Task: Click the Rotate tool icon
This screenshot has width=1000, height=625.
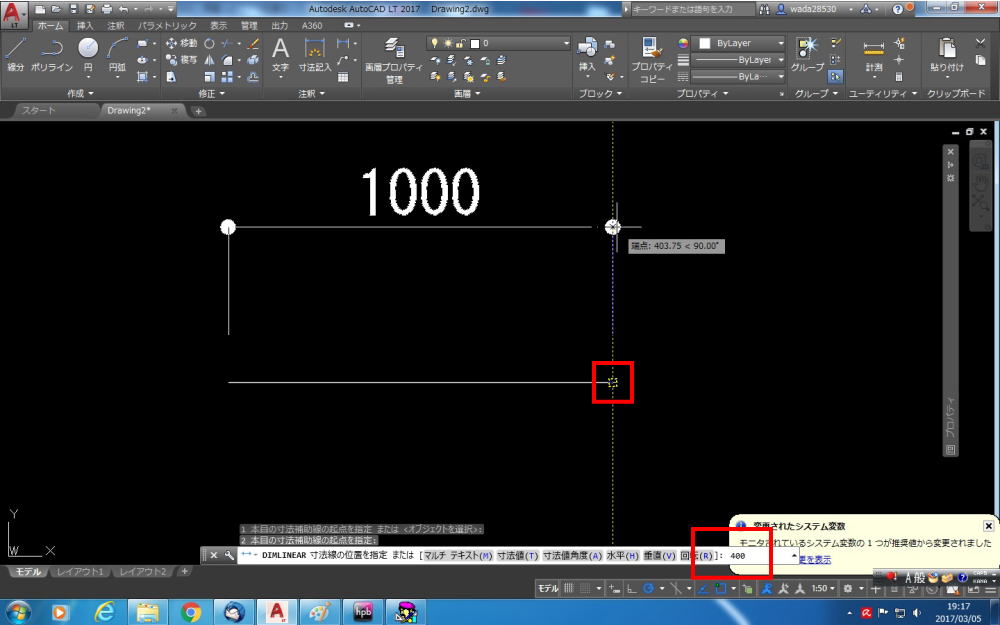Action: click(209, 43)
